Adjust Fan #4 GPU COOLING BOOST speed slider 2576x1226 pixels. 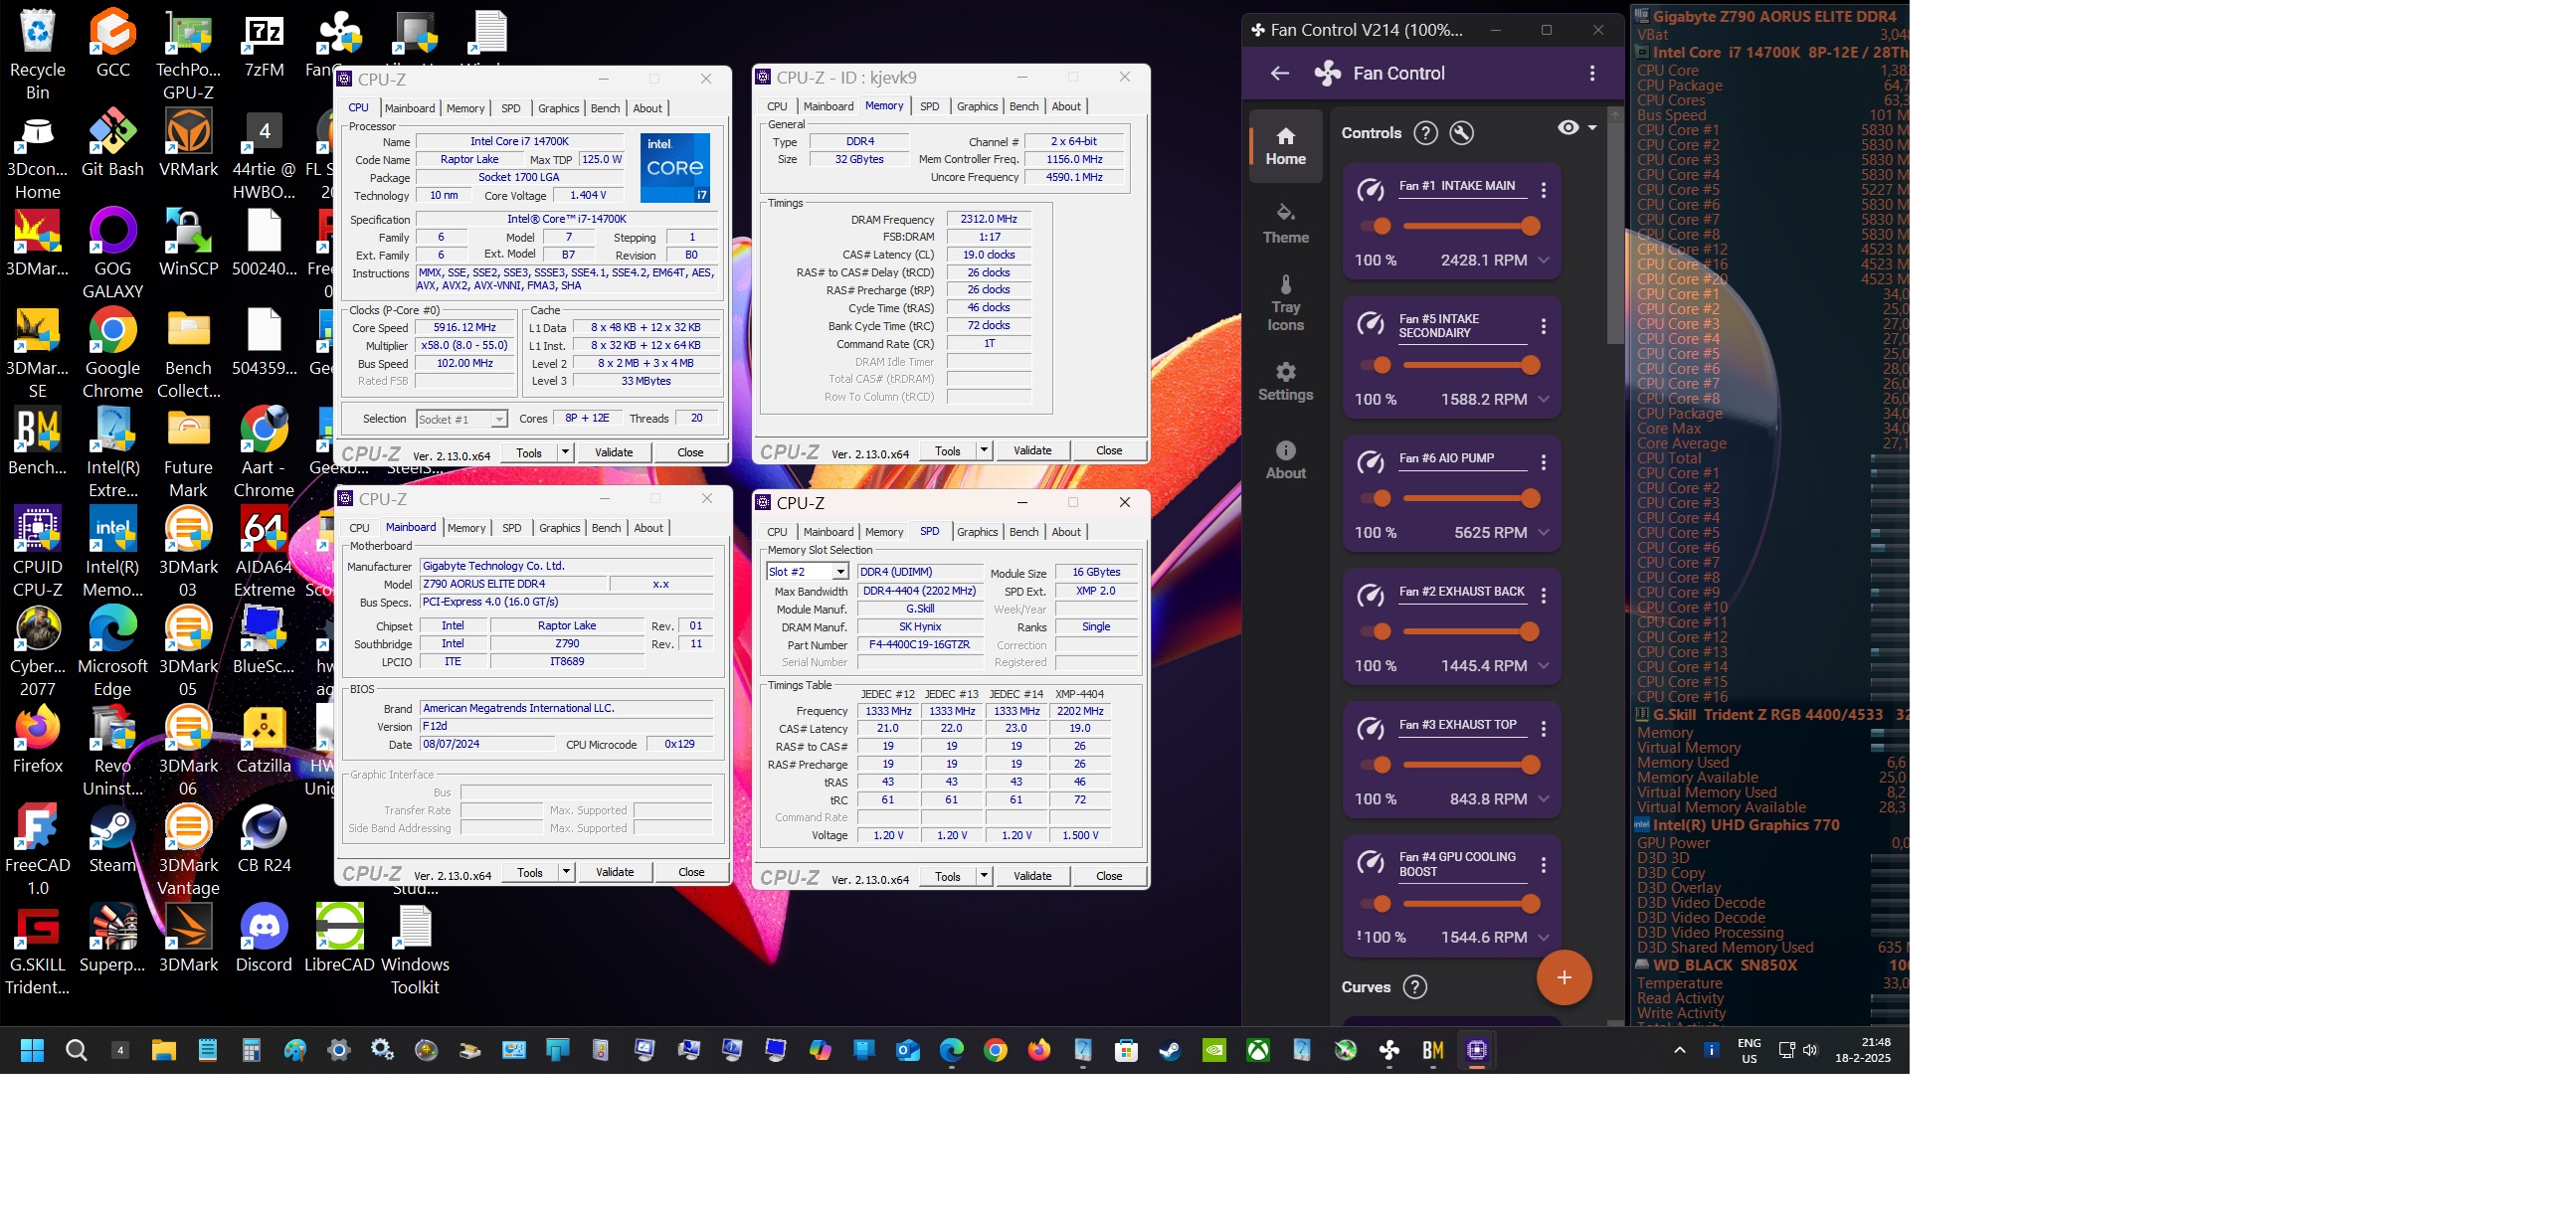point(1470,904)
